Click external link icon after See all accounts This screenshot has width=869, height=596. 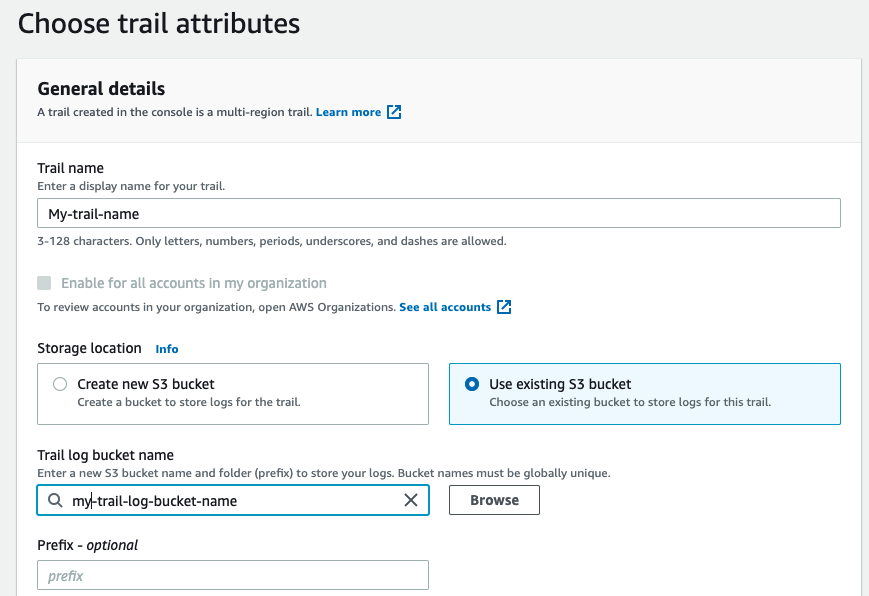pos(504,307)
